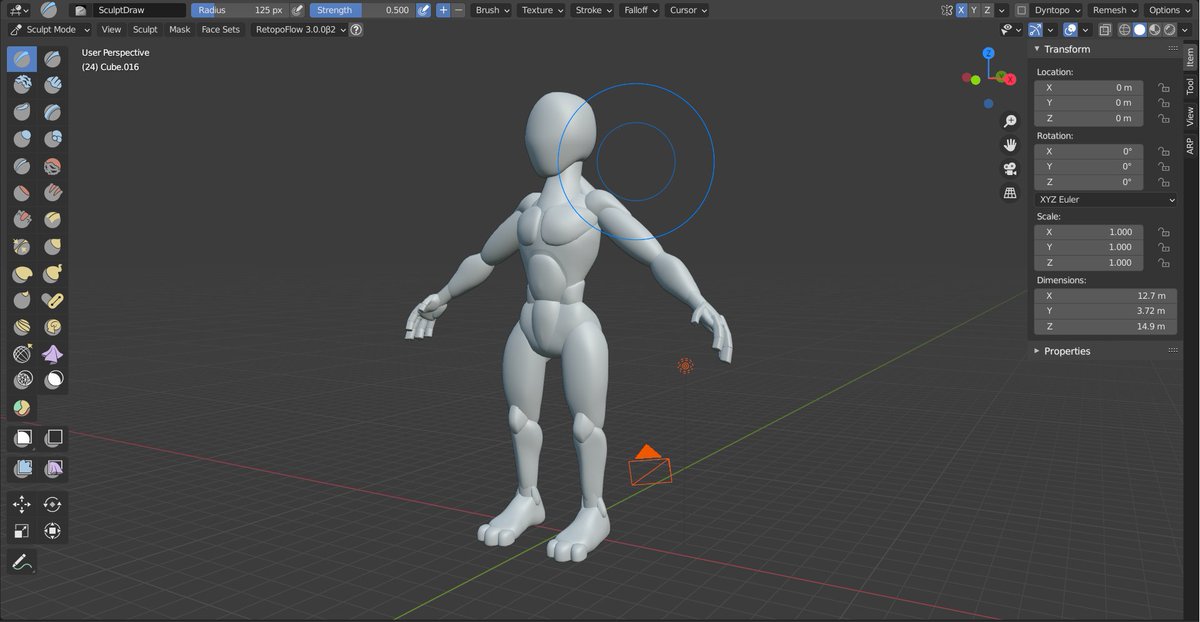The width and height of the screenshot is (1200, 622).
Task: Click the zoom magnifier navigation gizmo
Action: coord(1010,121)
